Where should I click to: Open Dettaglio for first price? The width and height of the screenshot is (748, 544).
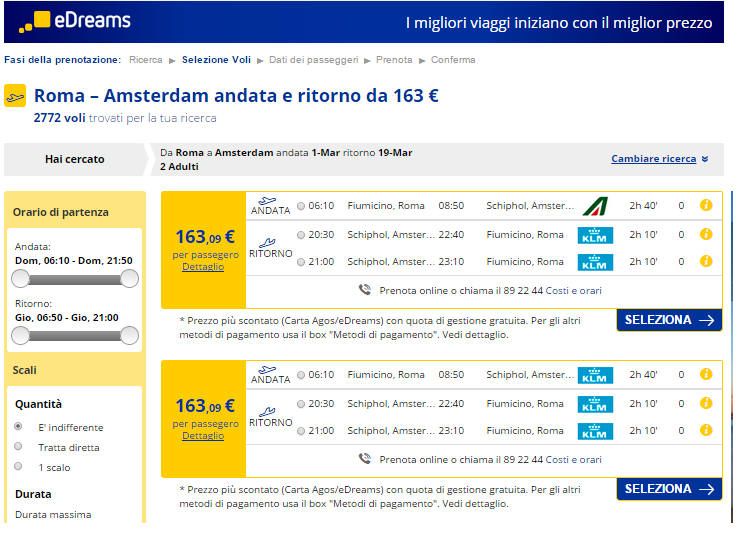203,267
